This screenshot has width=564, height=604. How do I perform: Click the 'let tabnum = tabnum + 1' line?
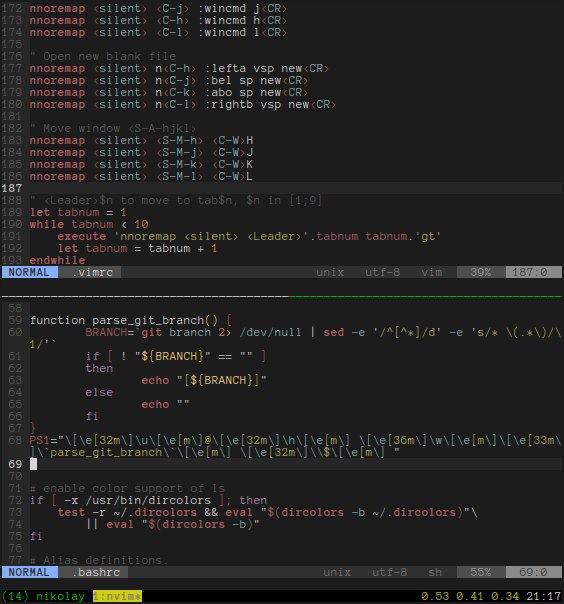138,248
